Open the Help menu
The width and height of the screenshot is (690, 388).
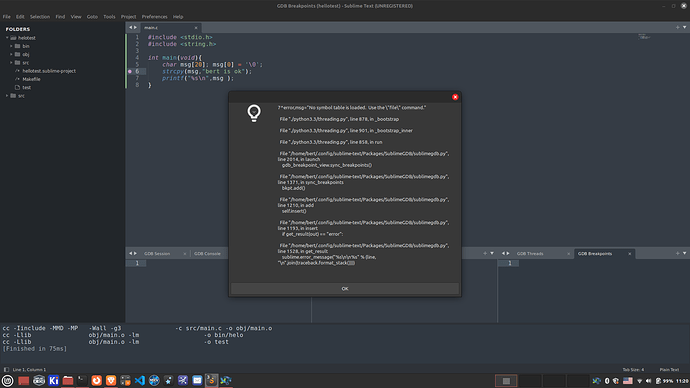tap(178, 17)
